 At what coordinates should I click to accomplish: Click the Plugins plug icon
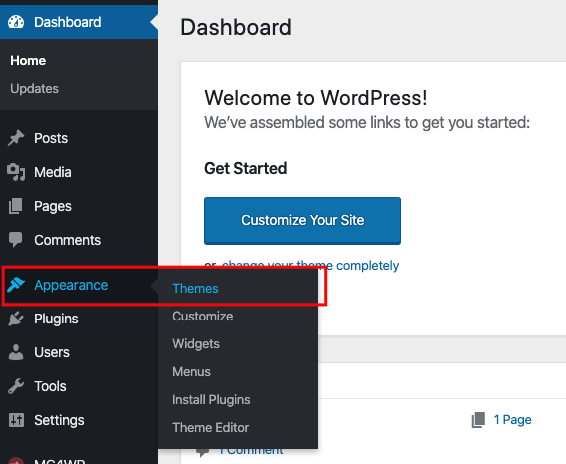tap(16, 318)
